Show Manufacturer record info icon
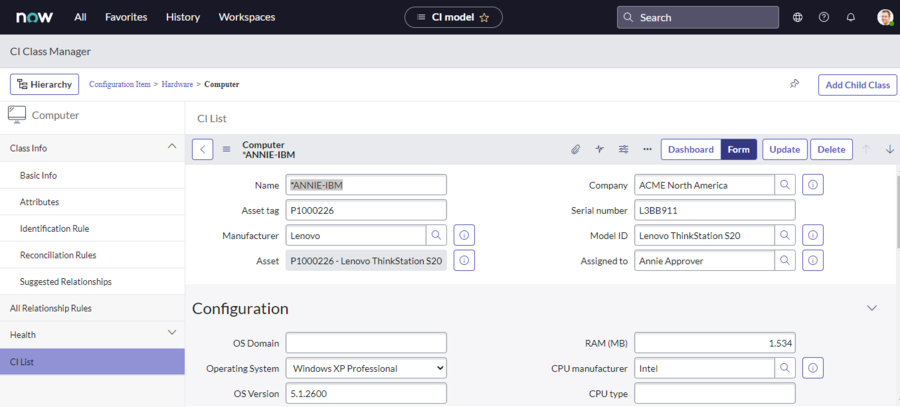This screenshot has height=407, width=900. 464,235
